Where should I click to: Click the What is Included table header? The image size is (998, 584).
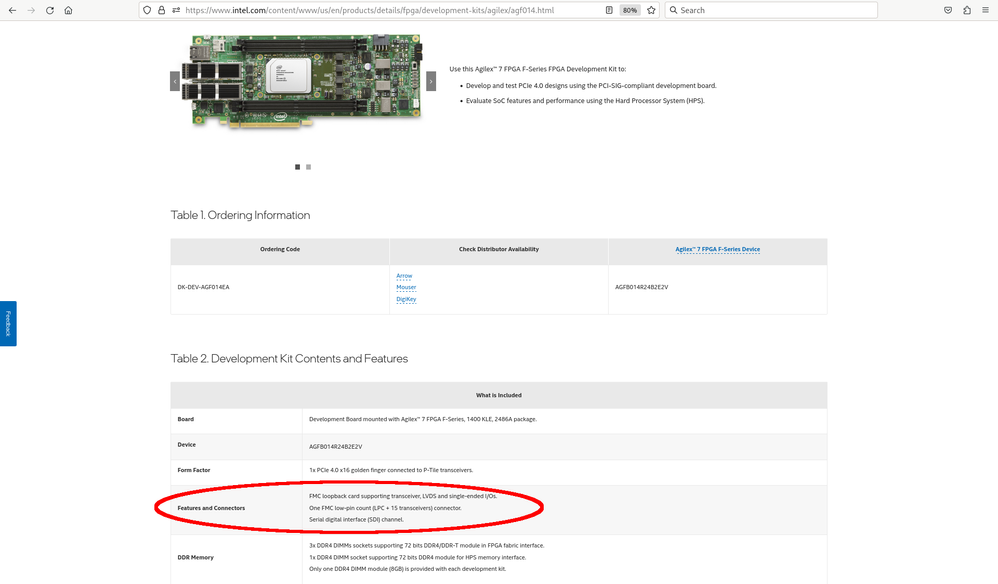pos(499,396)
